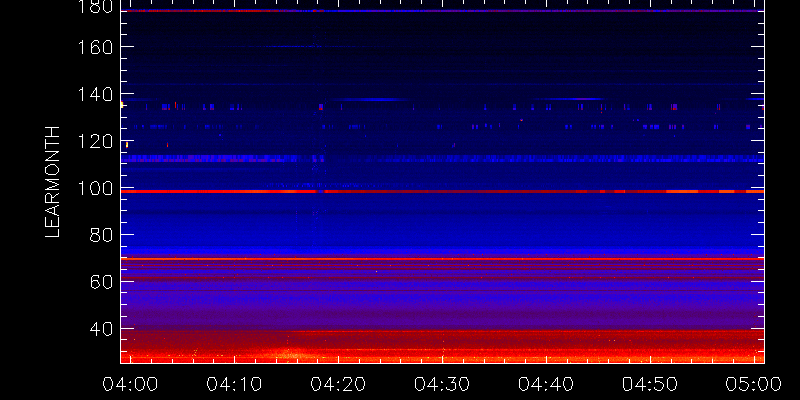Click the 180 frequency axis label
This screenshot has width=800, height=400.
click(95, 6)
